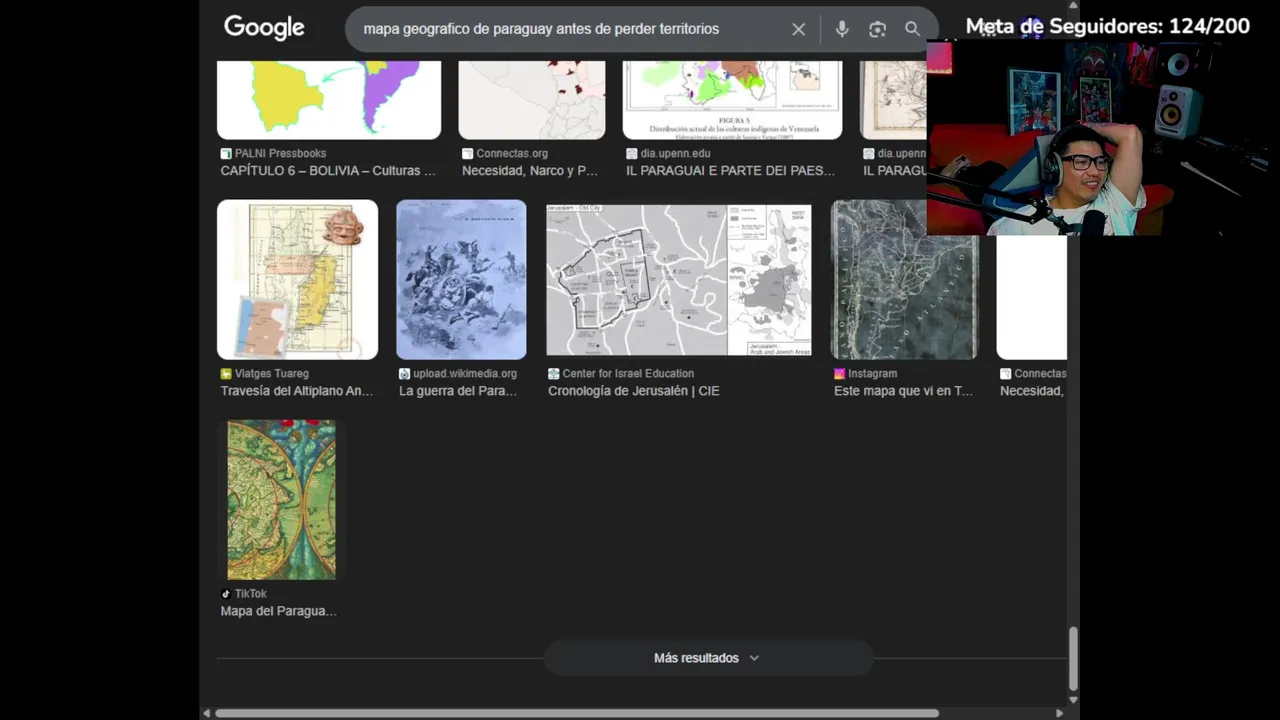Viewport: 1280px width, 720px height.
Task: Click the right arrow of horizontal scrollbar
Action: 1059,713
